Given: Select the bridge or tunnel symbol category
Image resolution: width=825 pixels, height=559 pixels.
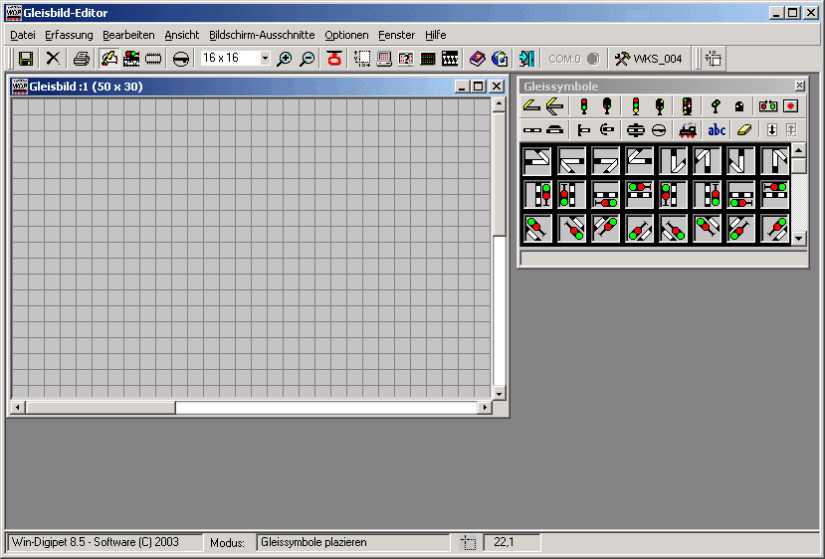Looking at the screenshot, I should (x=555, y=129).
